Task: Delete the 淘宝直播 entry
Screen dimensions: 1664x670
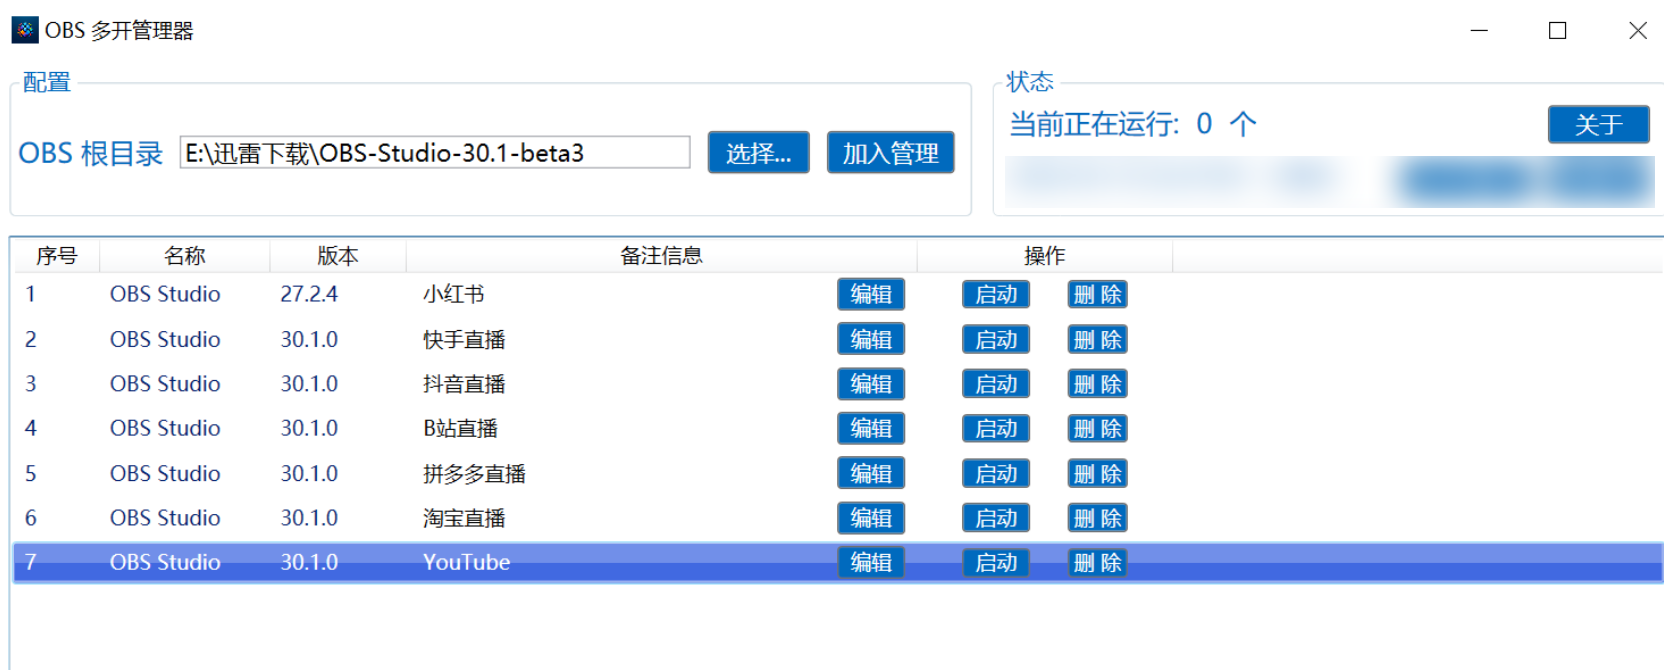Action: coord(1097,518)
